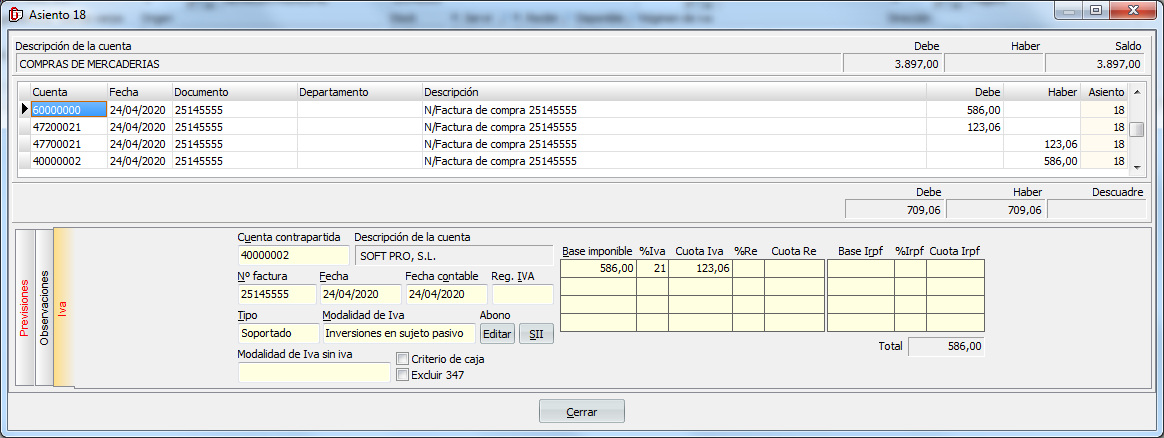1164x438 pixels.
Task: Click the Asiento 18 window title icon
Action: click(14, 13)
